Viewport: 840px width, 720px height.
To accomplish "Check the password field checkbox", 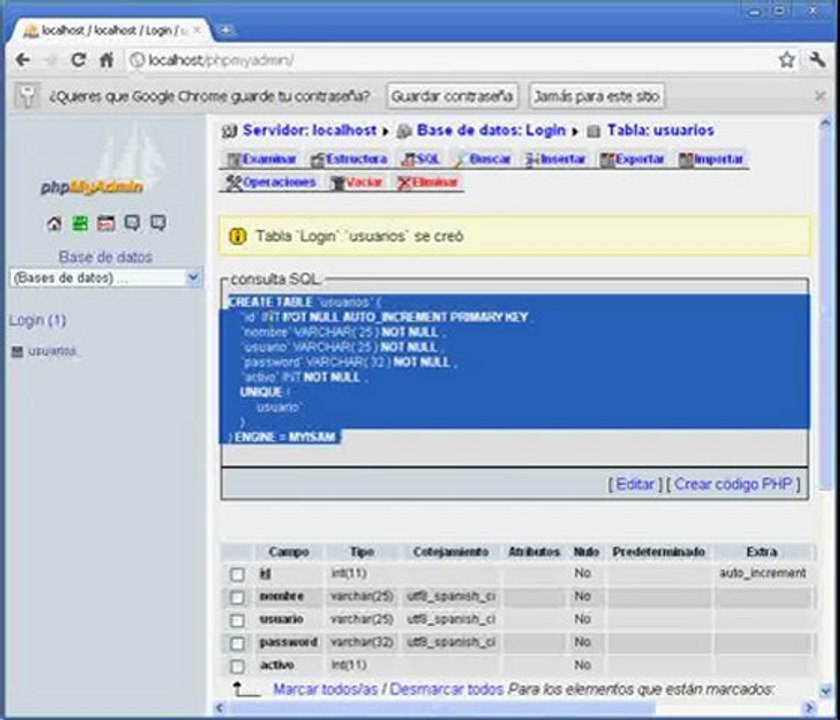I will tap(237, 643).
